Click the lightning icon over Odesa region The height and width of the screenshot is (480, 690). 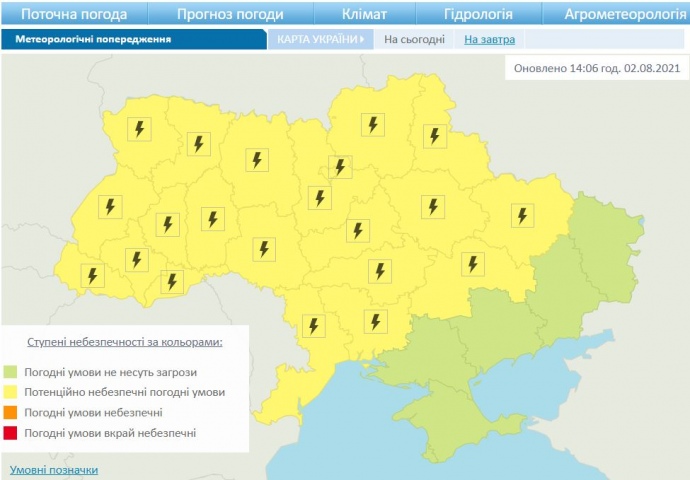pyautogui.click(x=314, y=326)
